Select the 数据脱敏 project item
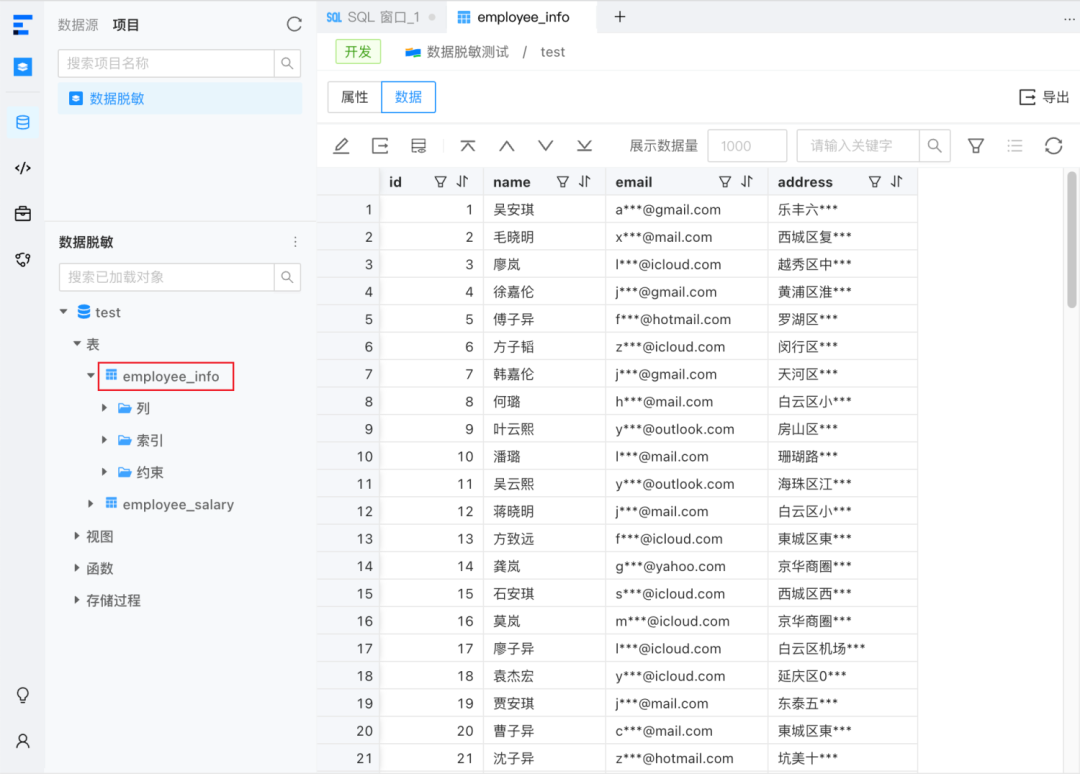The height and width of the screenshot is (774, 1080). coord(180,98)
